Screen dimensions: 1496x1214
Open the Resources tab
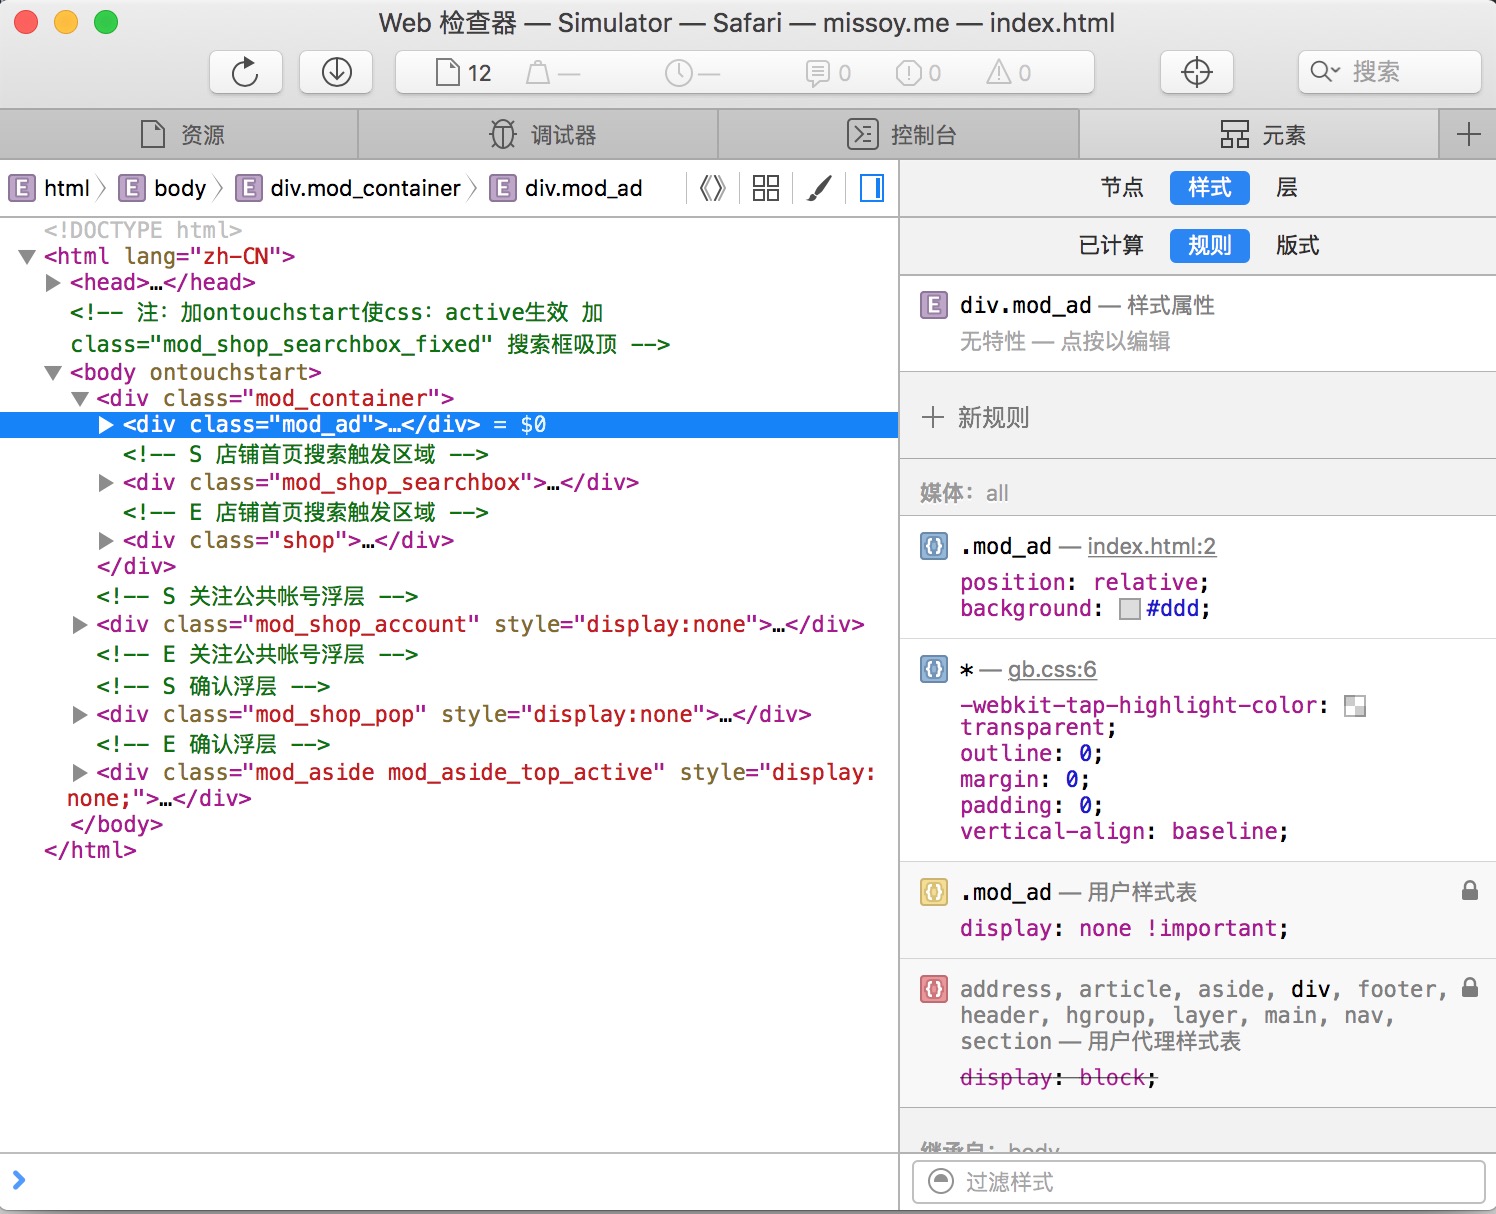(x=179, y=134)
